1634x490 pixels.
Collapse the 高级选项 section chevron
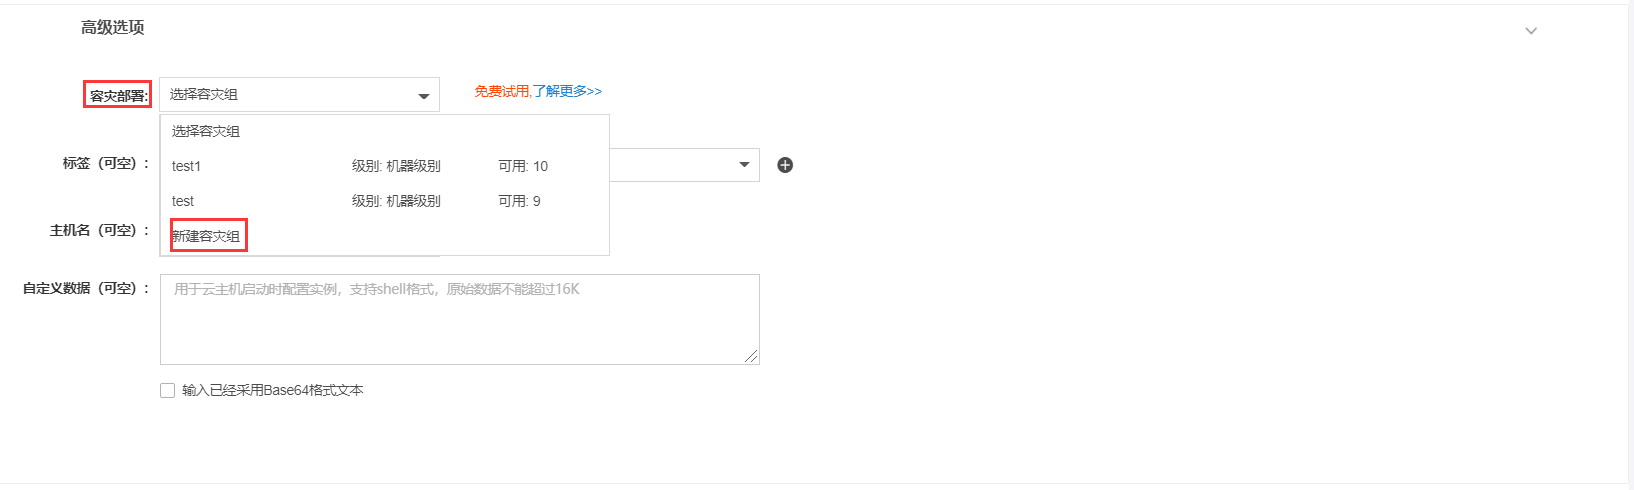1531,31
